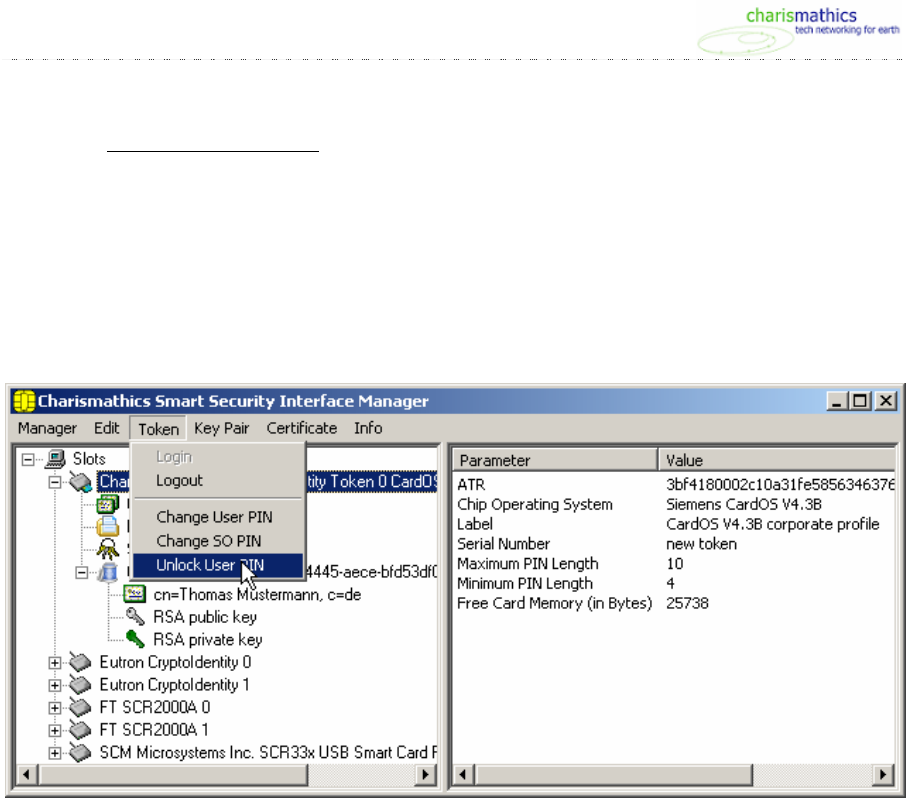Click the Value column header
Image resolution: width=906 pixels, height=798 pixels.
777,461
